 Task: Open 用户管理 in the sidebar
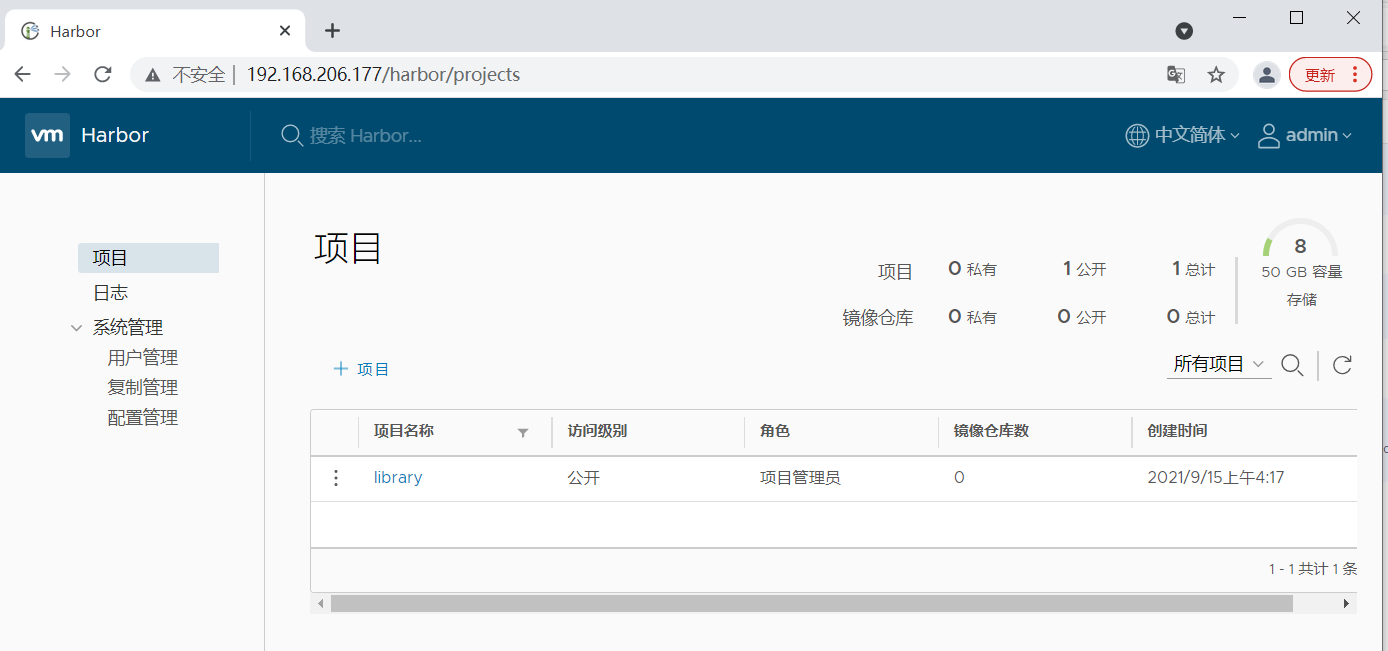(142, 358)
